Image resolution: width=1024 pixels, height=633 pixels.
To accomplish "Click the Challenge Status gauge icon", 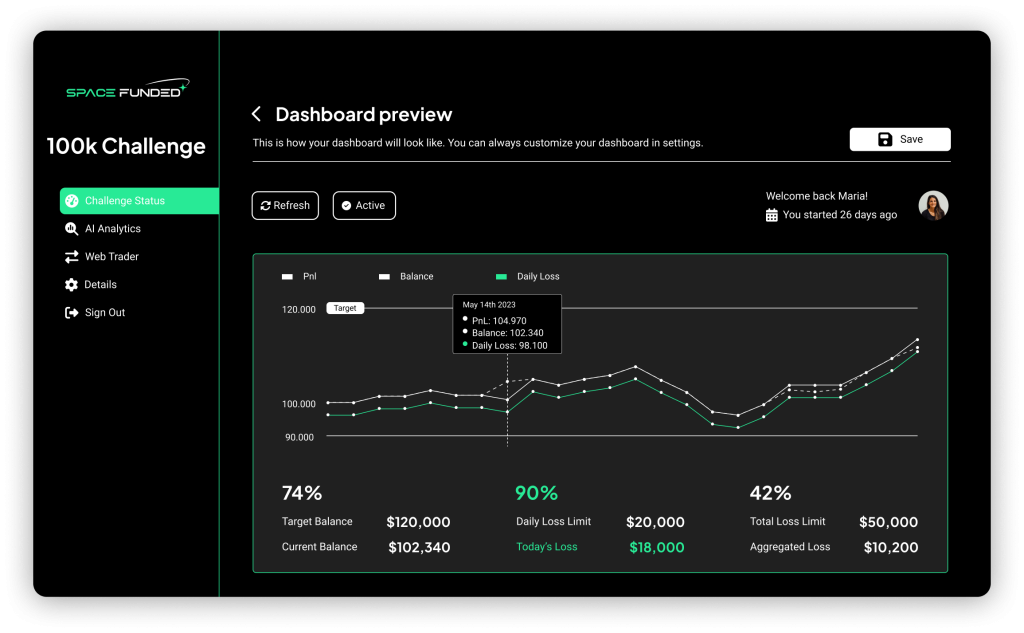I will coord(71,201).
